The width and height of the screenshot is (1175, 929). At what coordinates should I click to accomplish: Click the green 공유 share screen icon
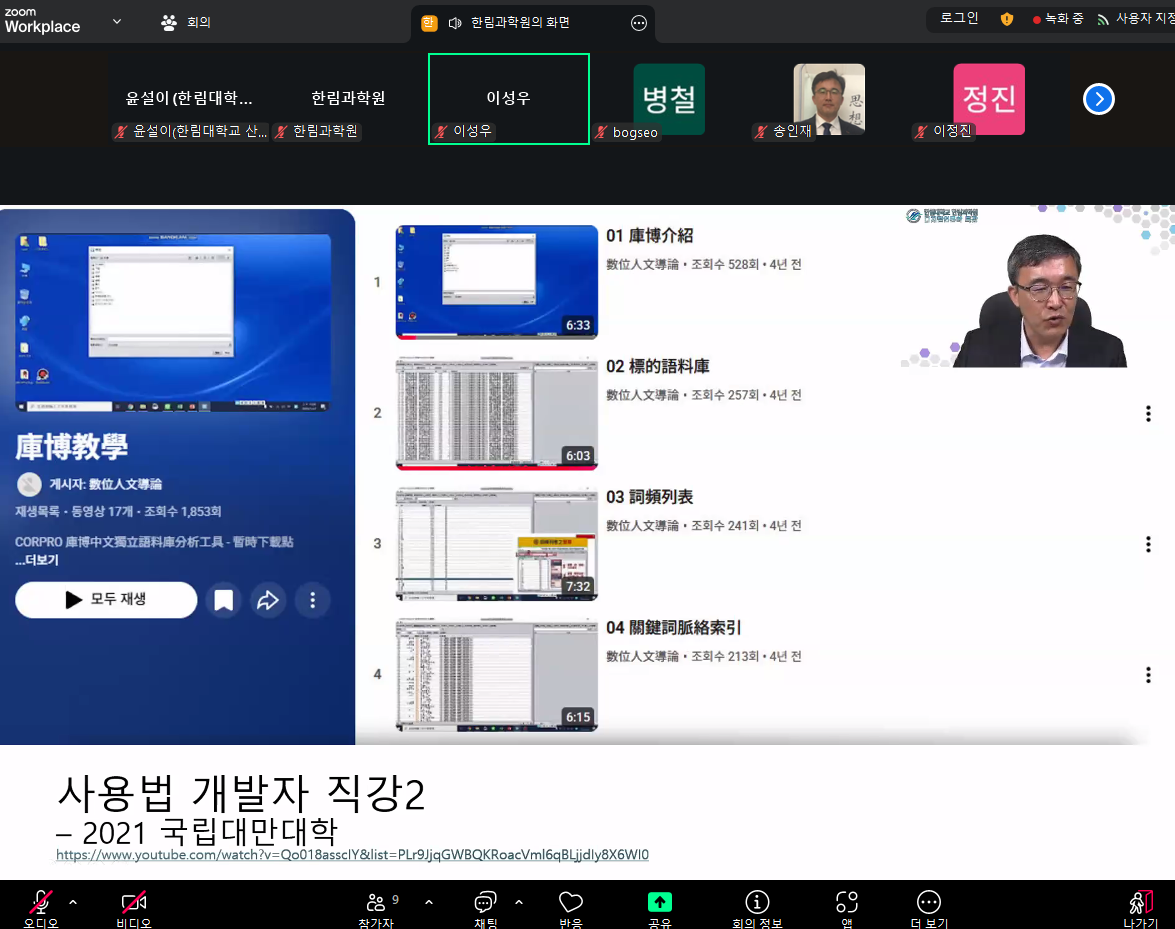pos(659,903)
